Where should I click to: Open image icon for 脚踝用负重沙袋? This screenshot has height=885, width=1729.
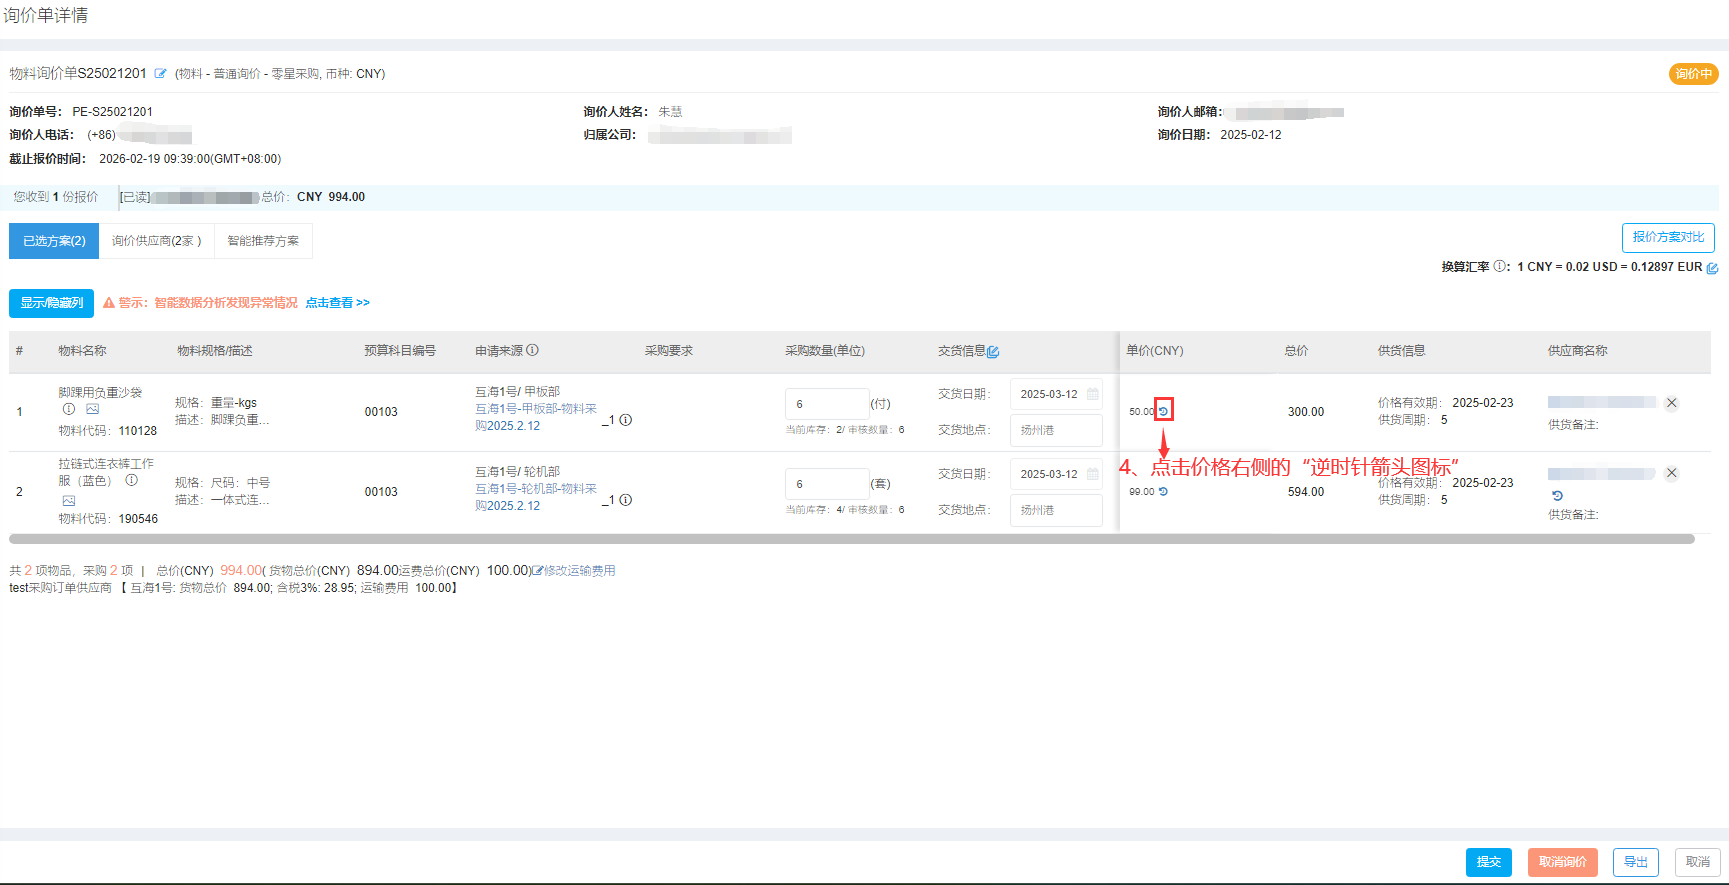coord(93,409)
